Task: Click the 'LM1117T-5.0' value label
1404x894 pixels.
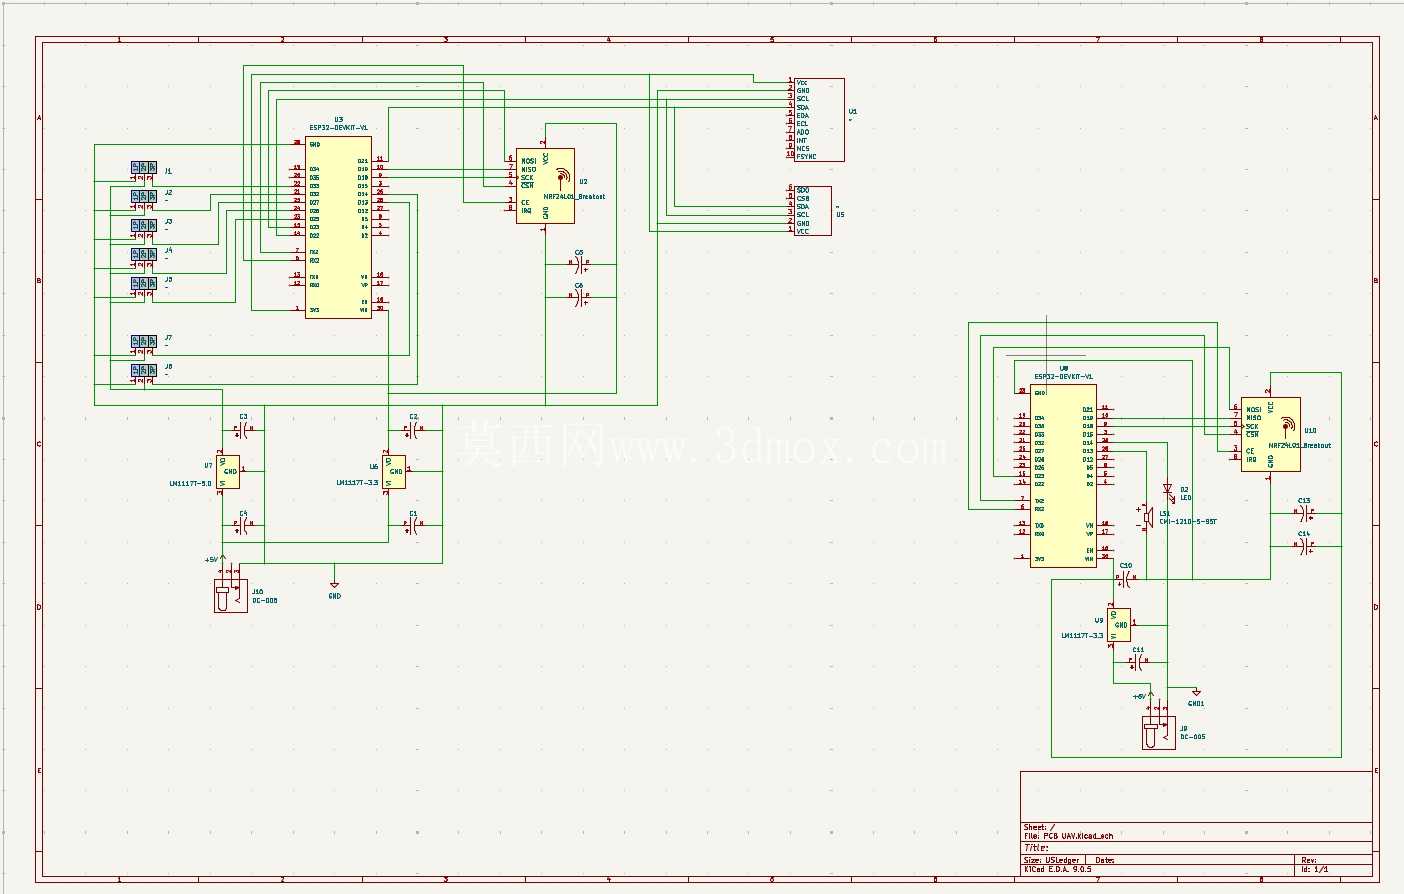Action: point(190,483)
